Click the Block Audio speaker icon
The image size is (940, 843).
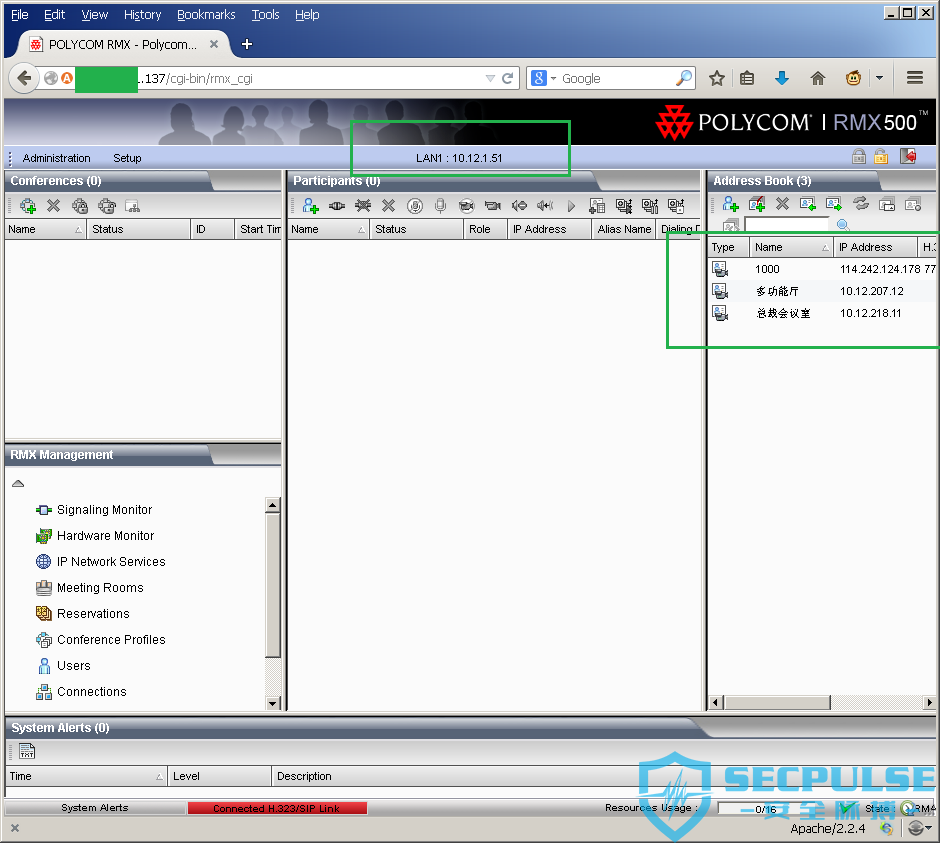coord(519,206)
